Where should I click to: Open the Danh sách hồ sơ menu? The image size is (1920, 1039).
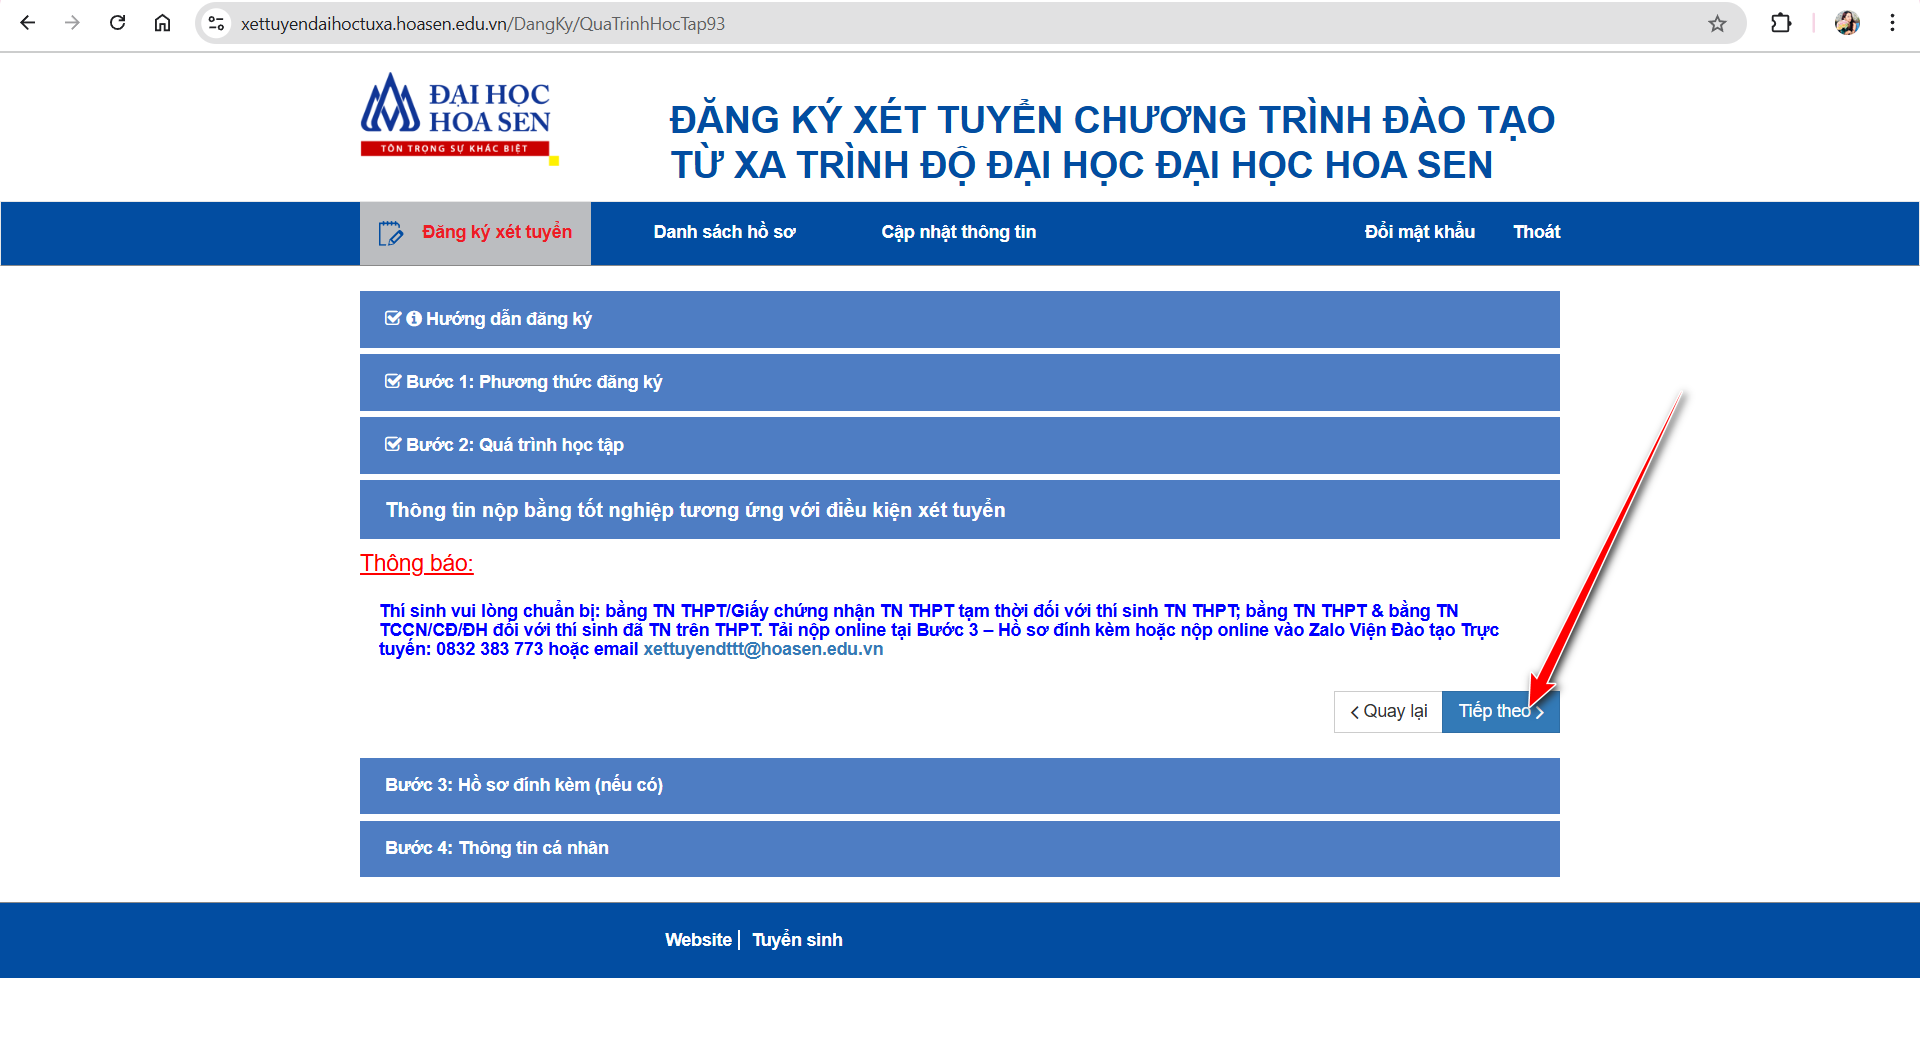[724, 232]
